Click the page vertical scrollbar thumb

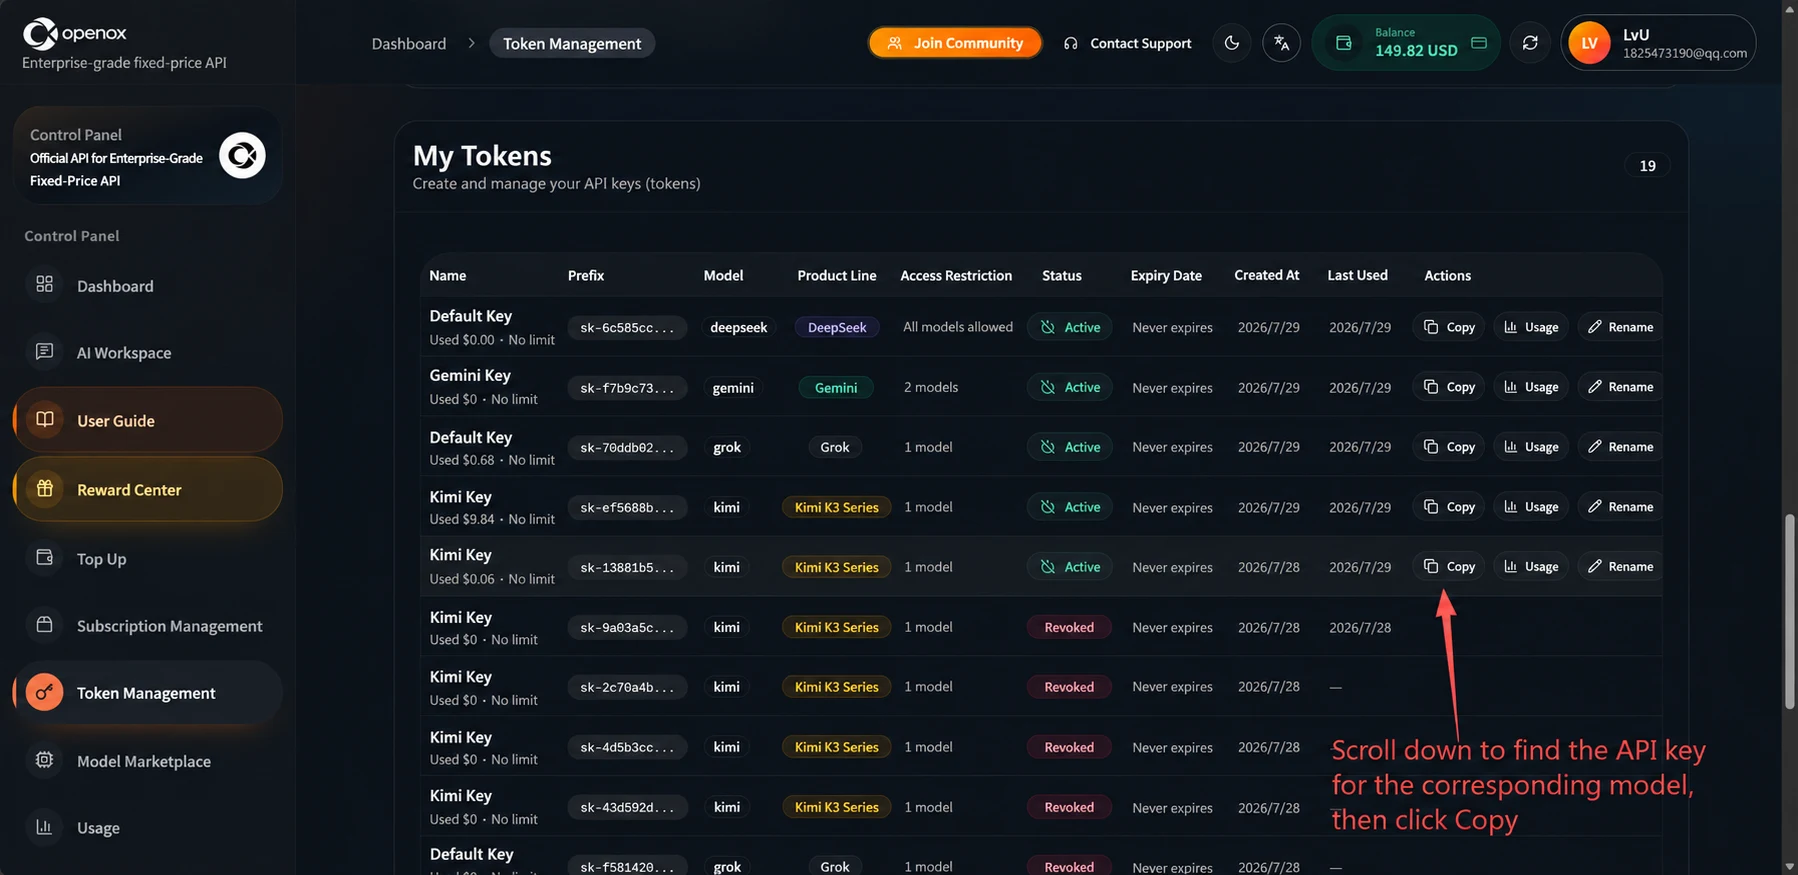tap(1789, 612)
